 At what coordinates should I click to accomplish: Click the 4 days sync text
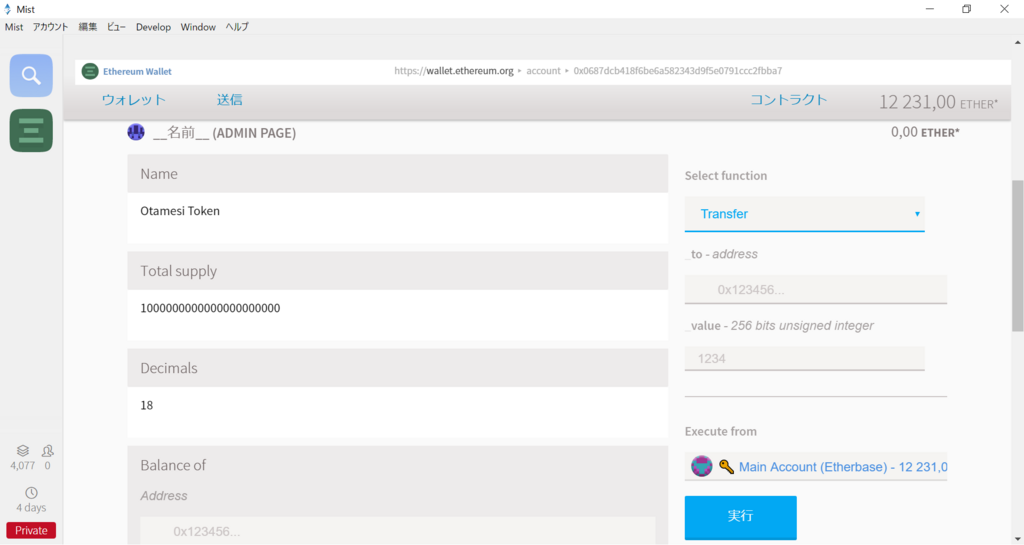[31, 507]
